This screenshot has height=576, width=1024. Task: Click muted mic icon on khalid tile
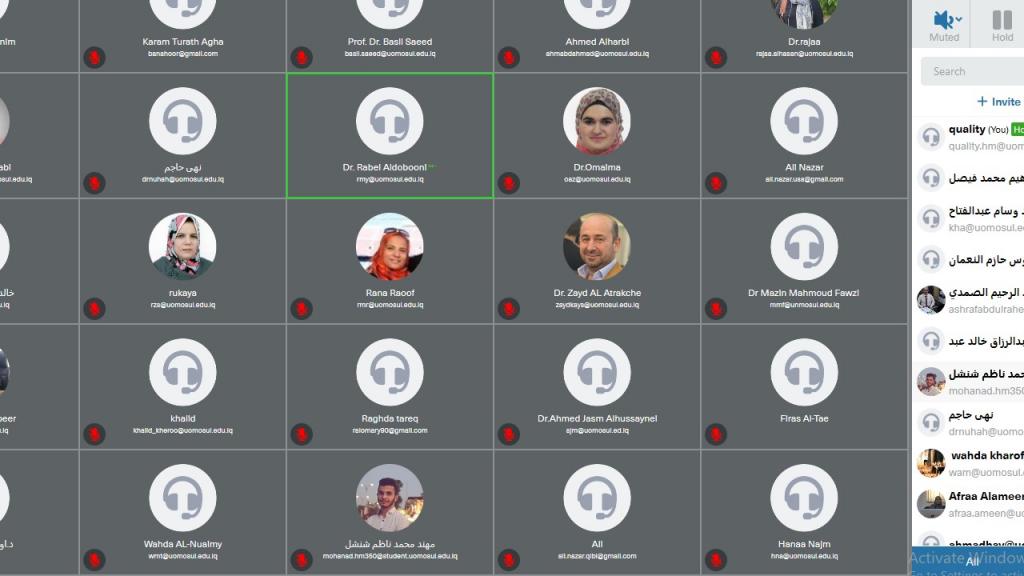pyautogui.click(x=94, y=434)
